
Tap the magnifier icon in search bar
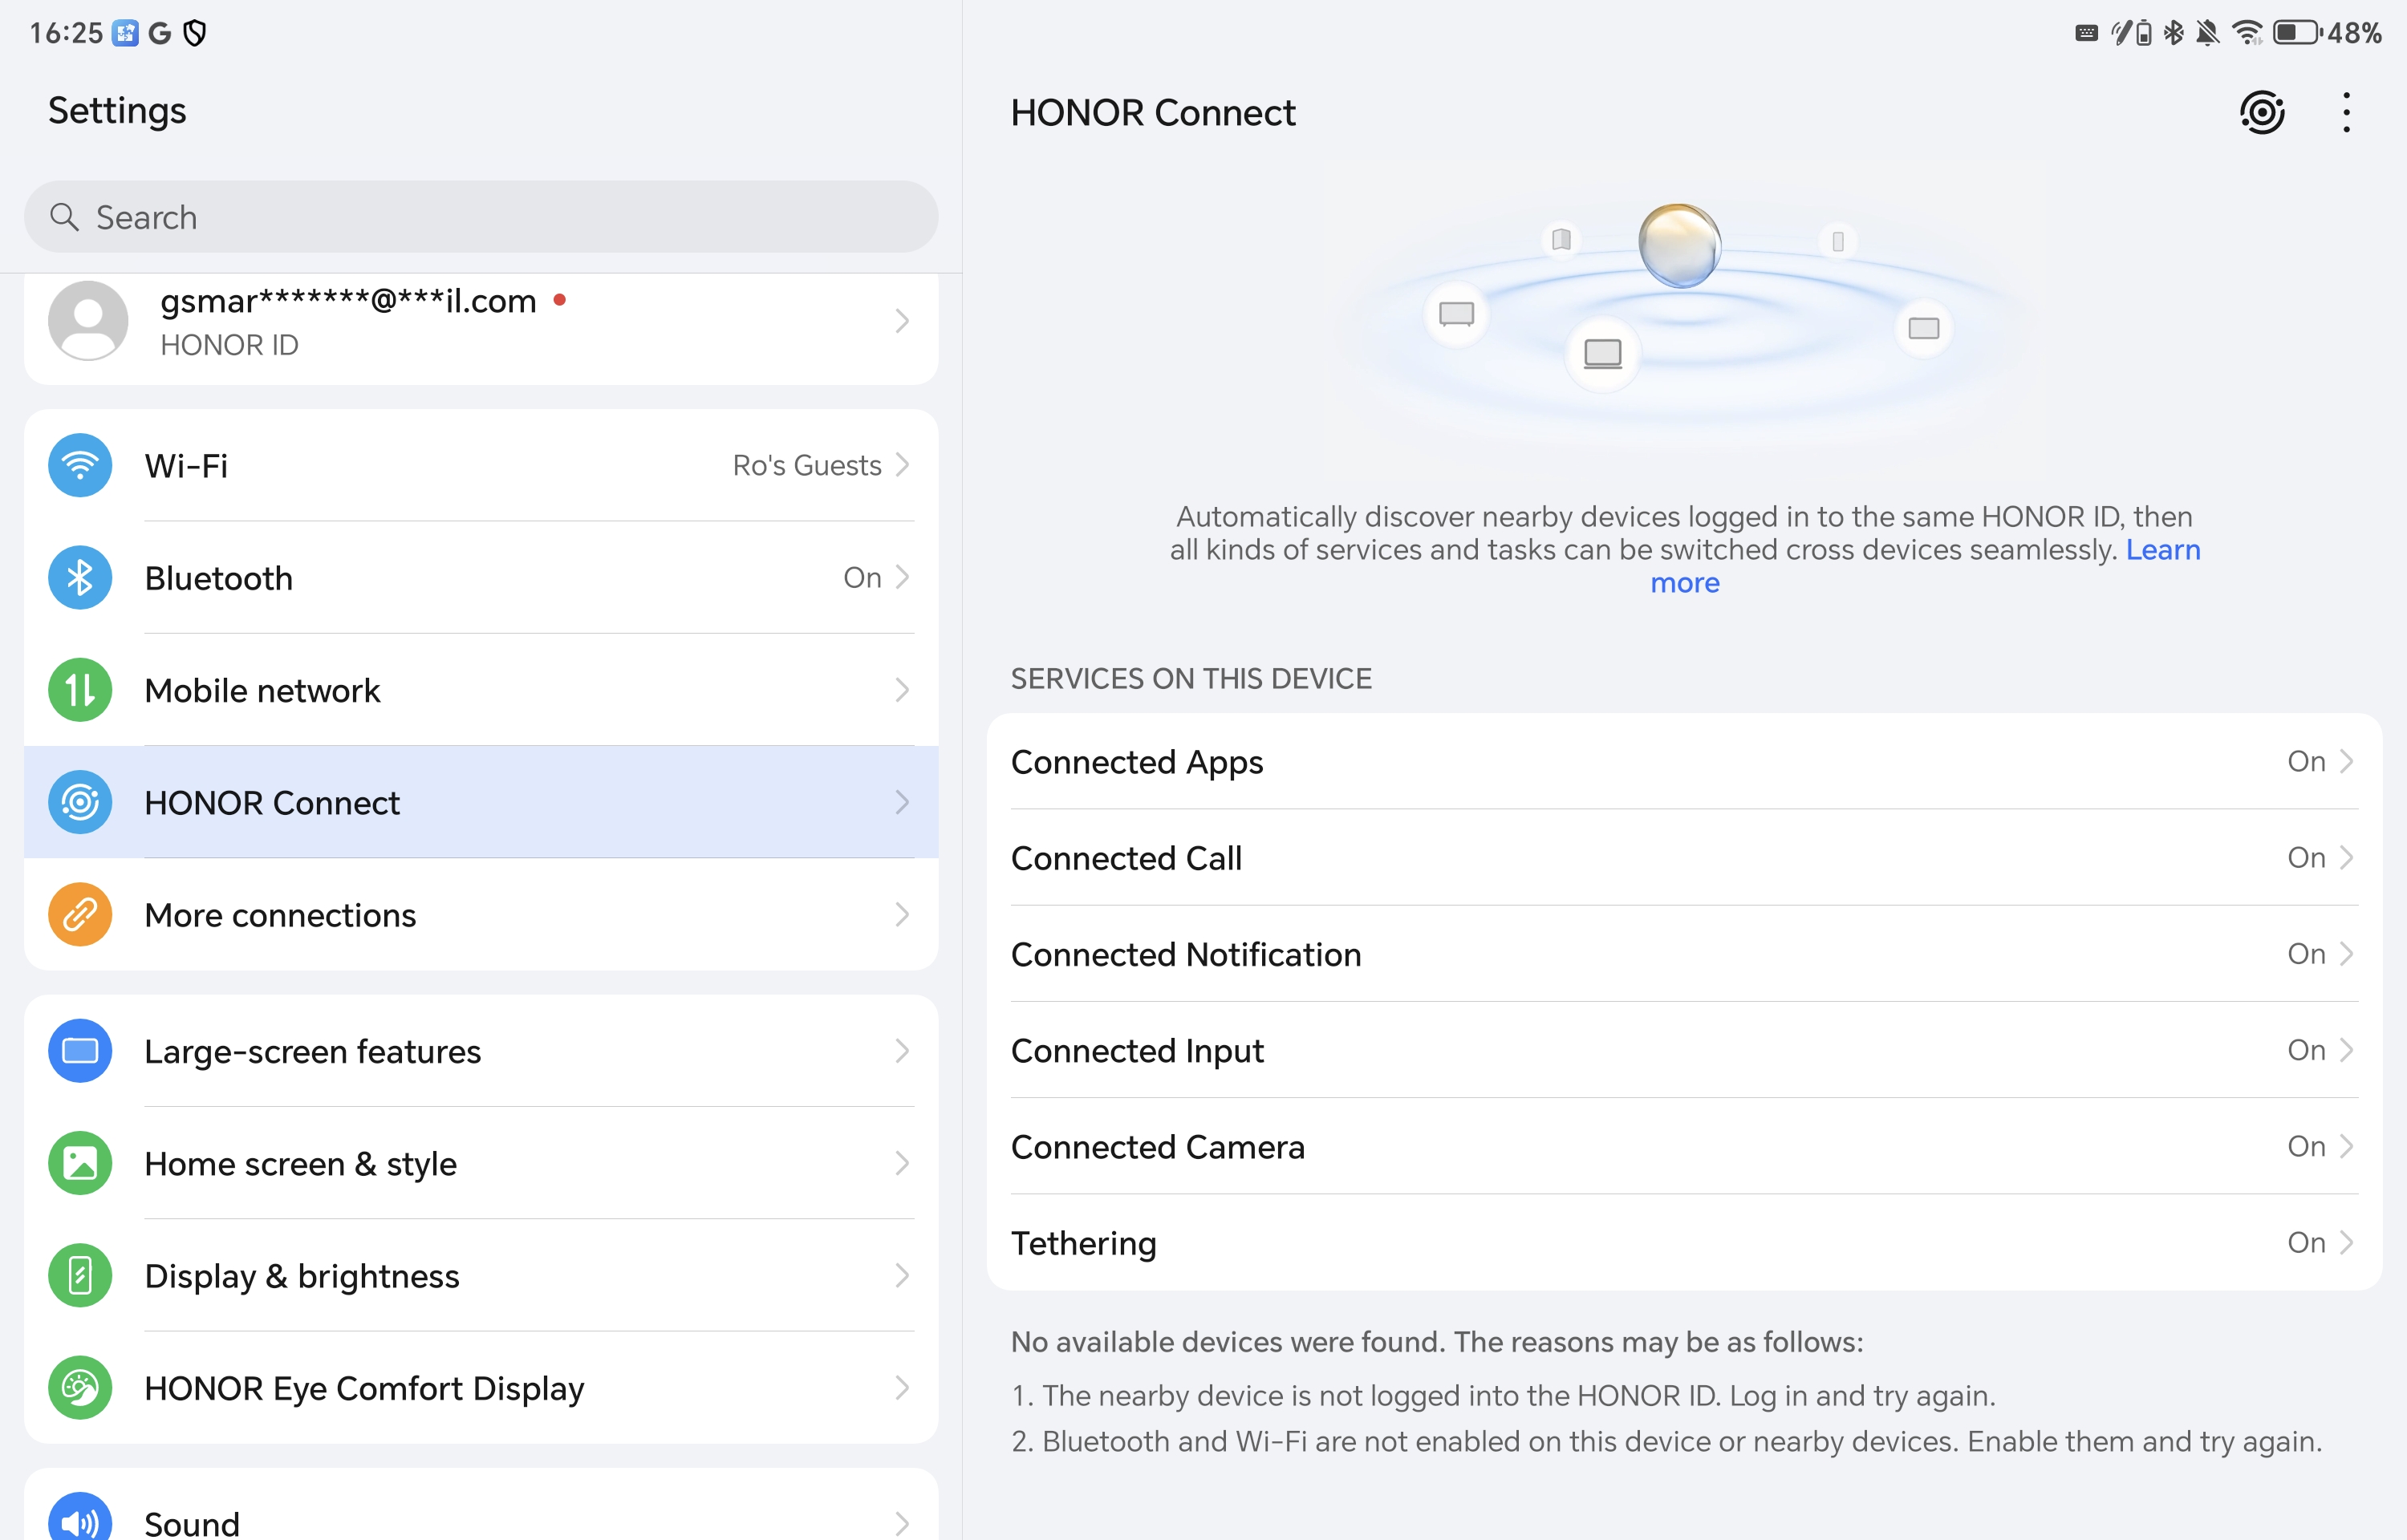[x=64, y=217]
